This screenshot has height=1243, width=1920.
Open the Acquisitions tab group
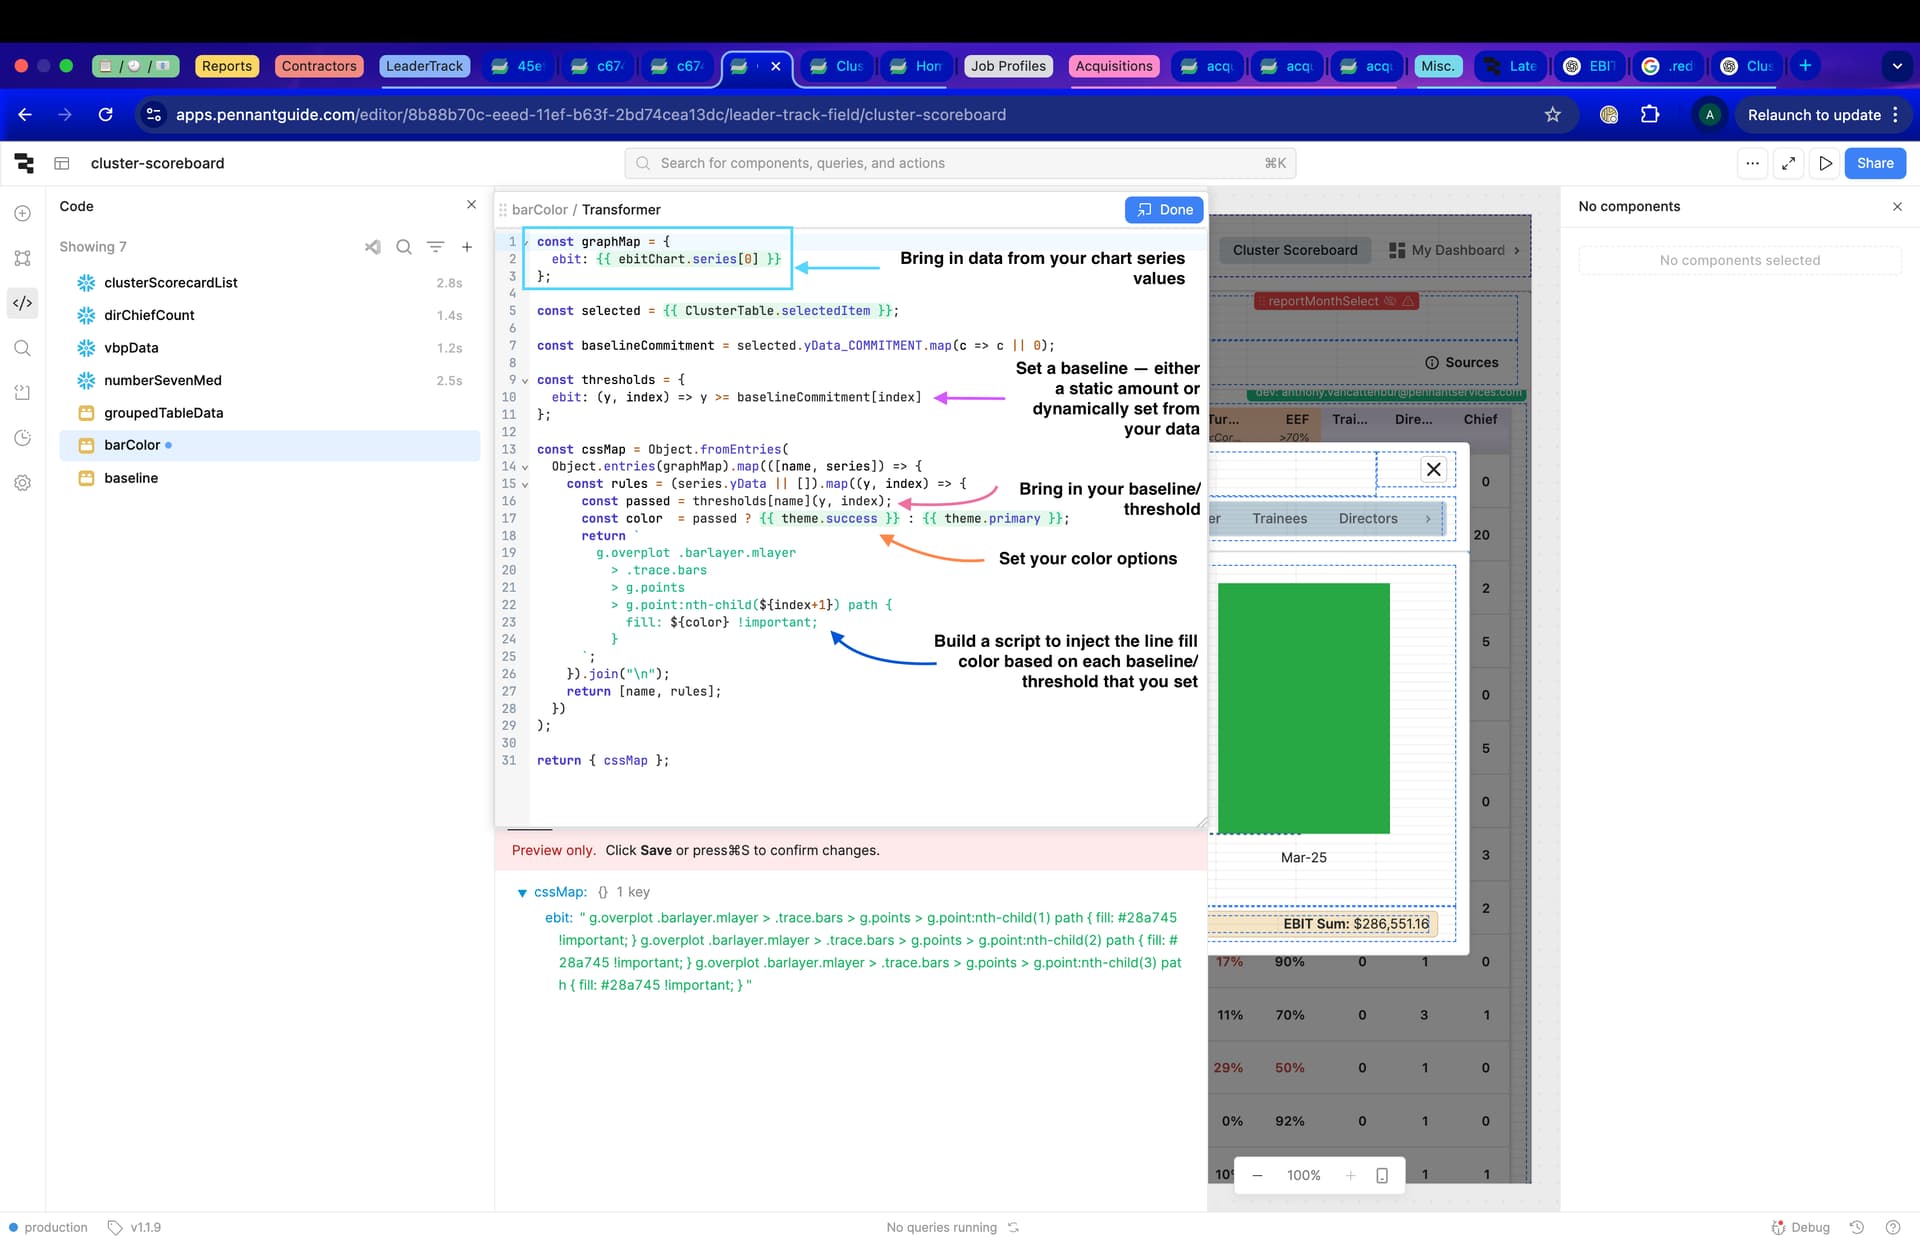[x=1114, y=65]
